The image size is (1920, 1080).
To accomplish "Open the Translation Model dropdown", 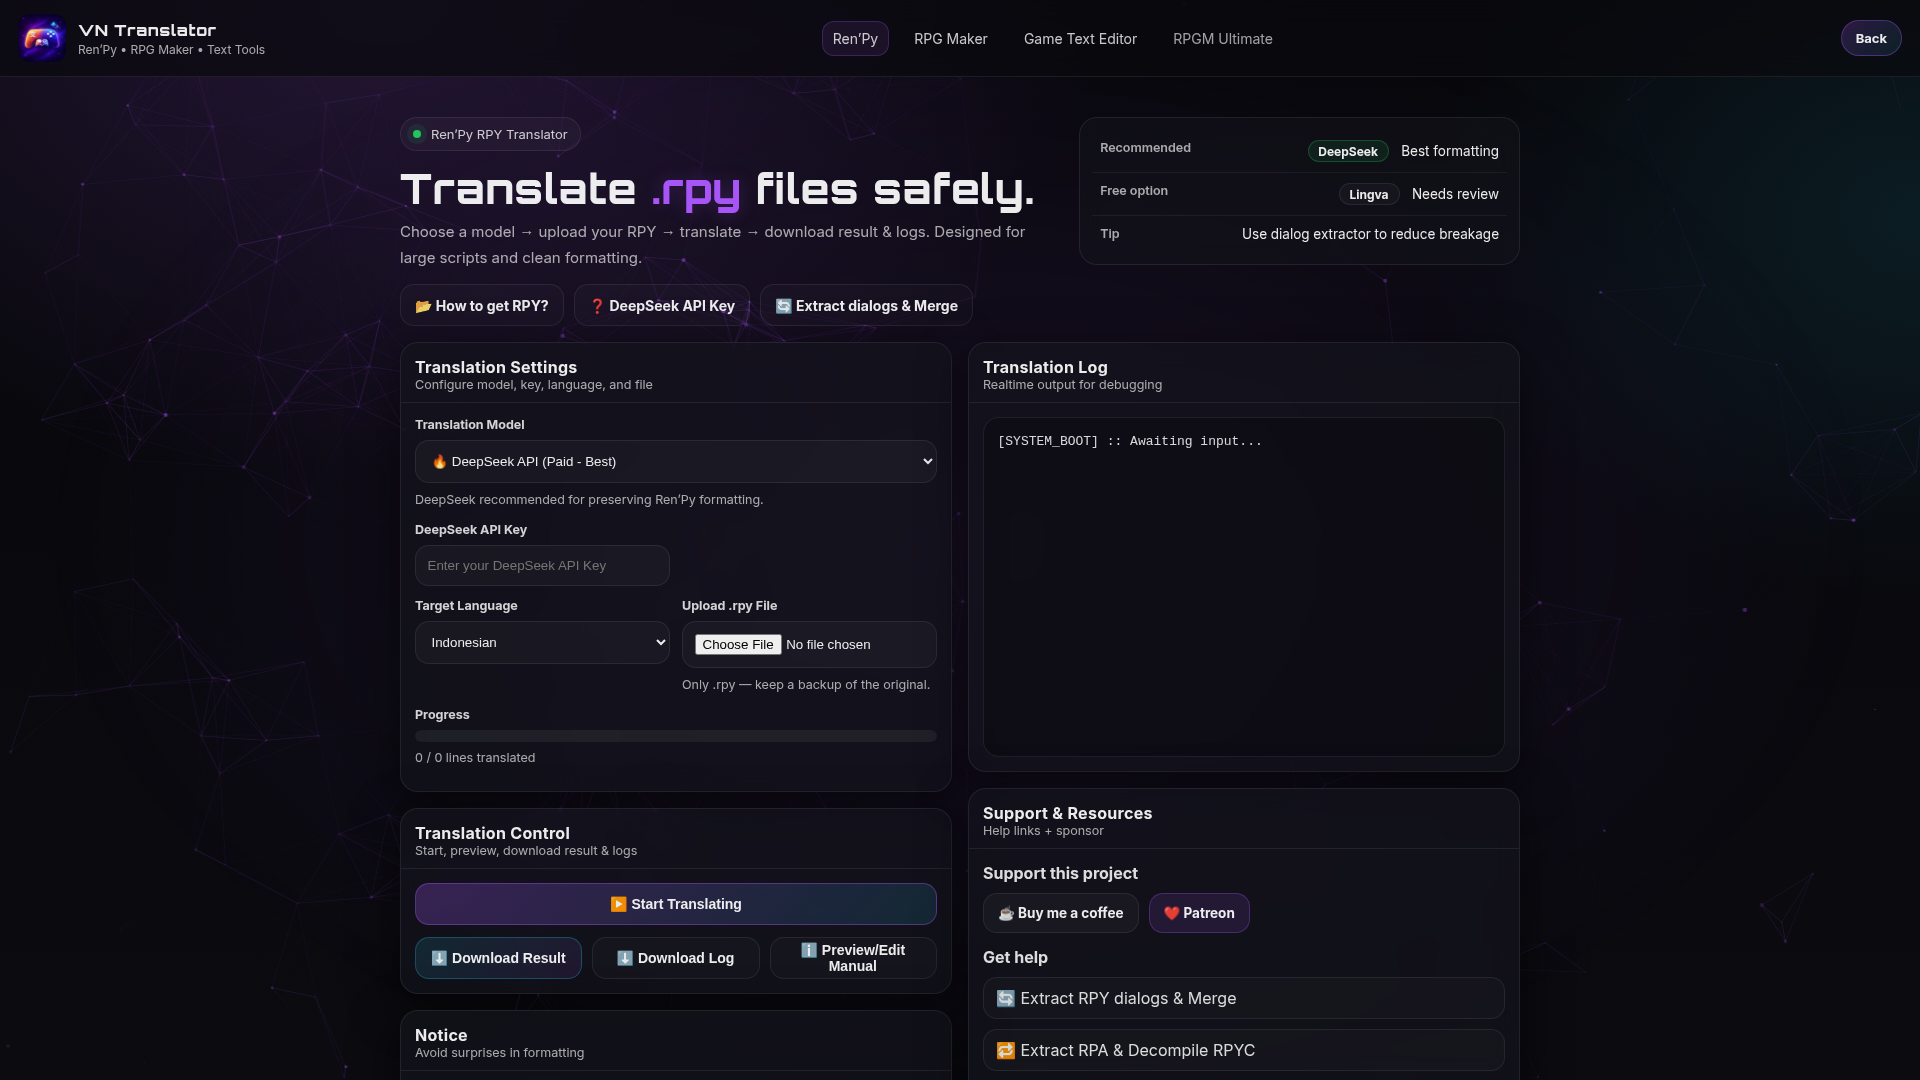I will (x=676, y=462).
